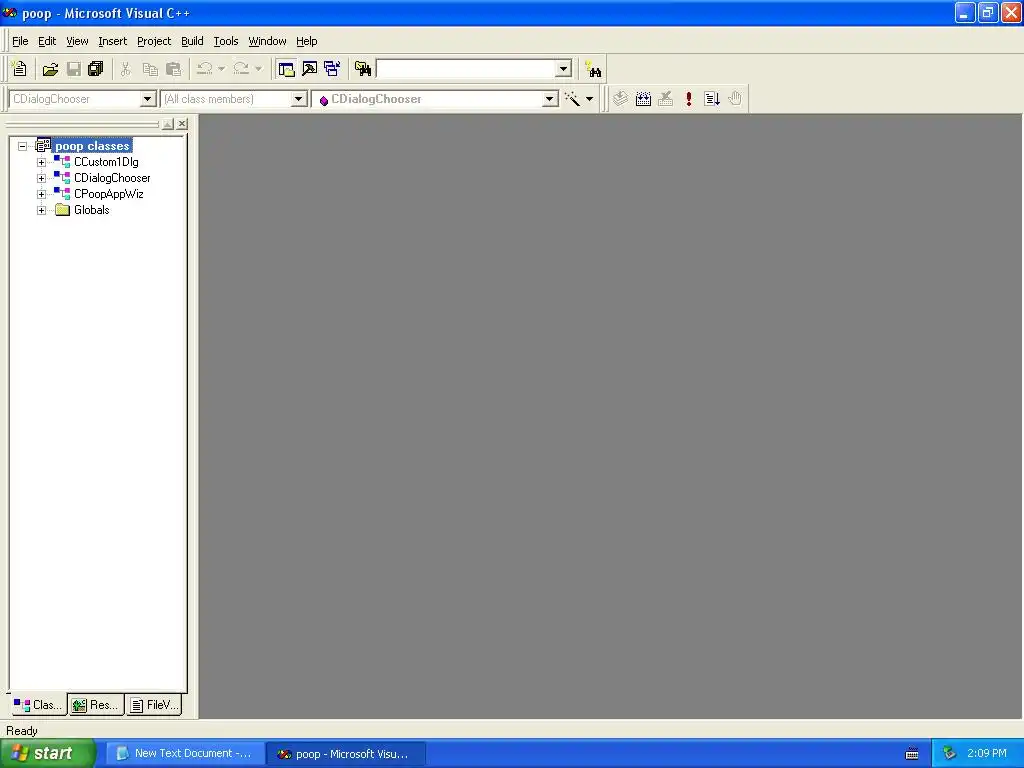
Task: Expand the CCustom1Dlg class node
Action: tap(41, 162)
